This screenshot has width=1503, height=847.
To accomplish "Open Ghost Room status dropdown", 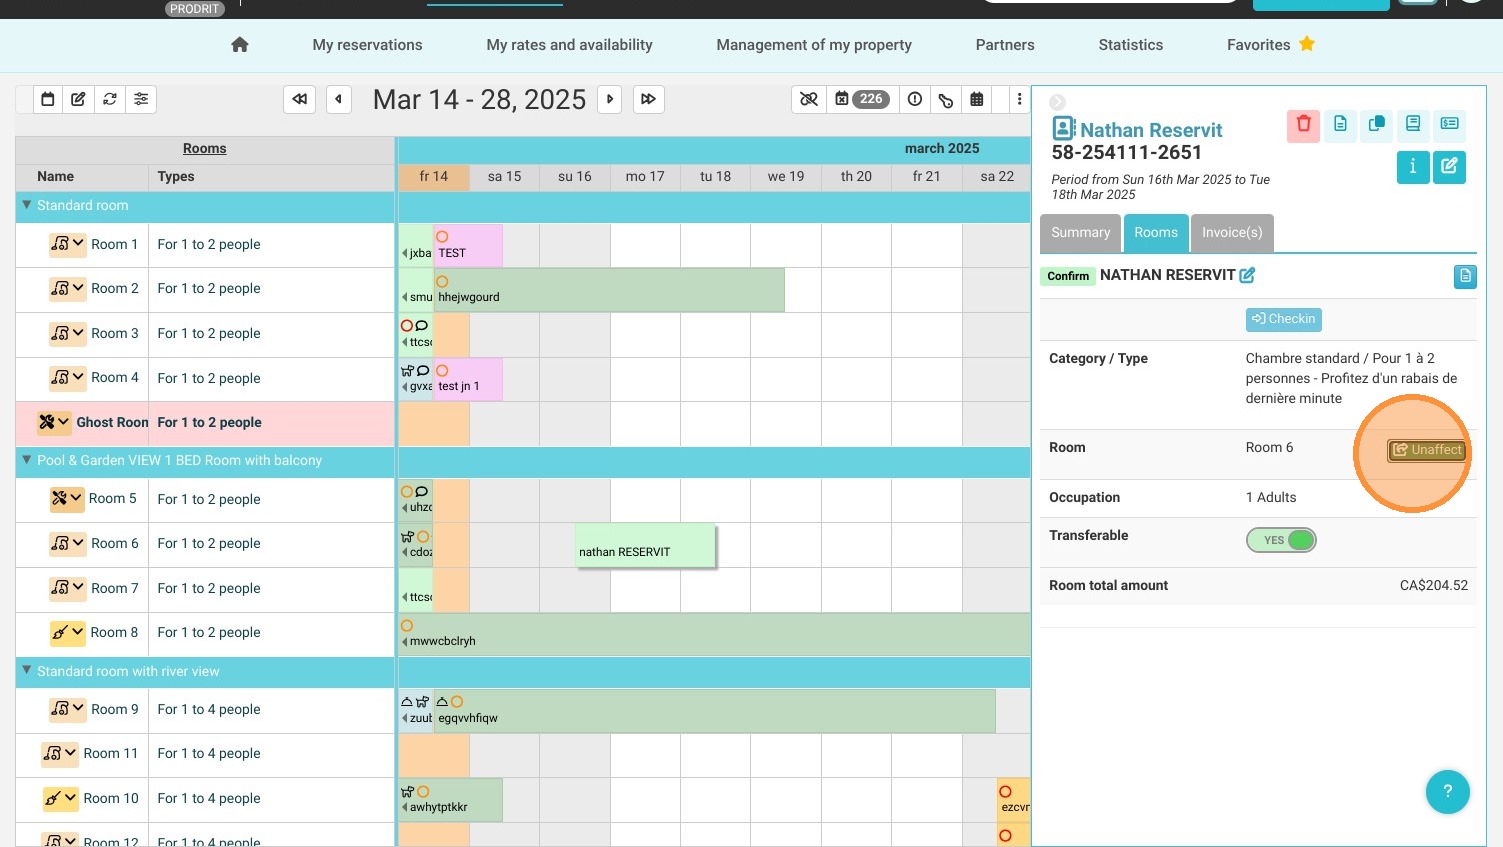I will click(53, 422).
